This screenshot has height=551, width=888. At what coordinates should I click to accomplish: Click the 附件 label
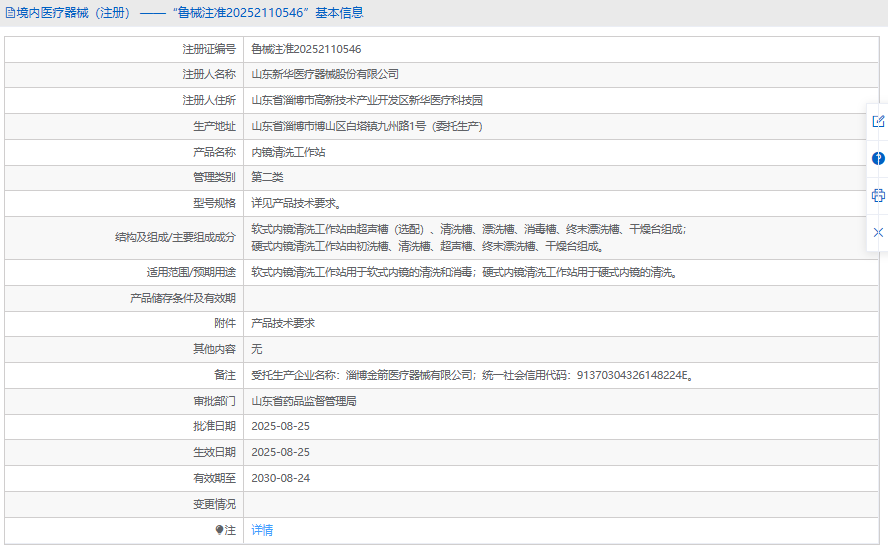point(225,323)
